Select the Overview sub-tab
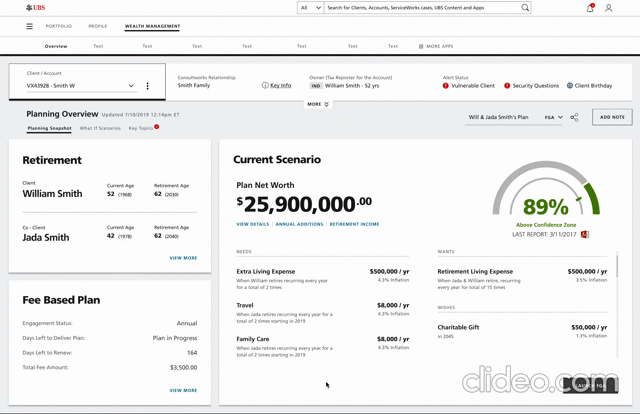 [56, 46]
